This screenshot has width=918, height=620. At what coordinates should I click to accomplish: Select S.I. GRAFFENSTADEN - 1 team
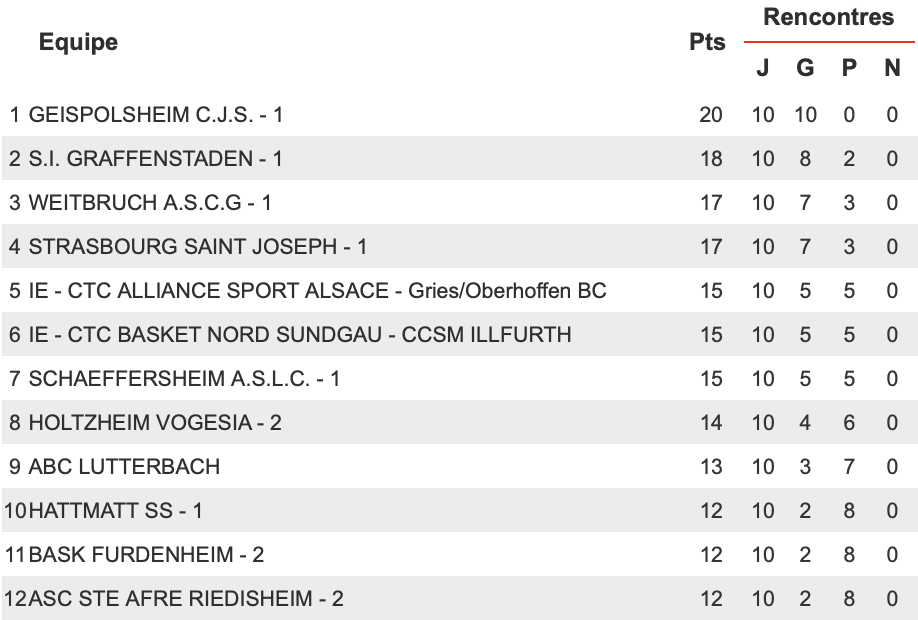[x=459, y=159]
